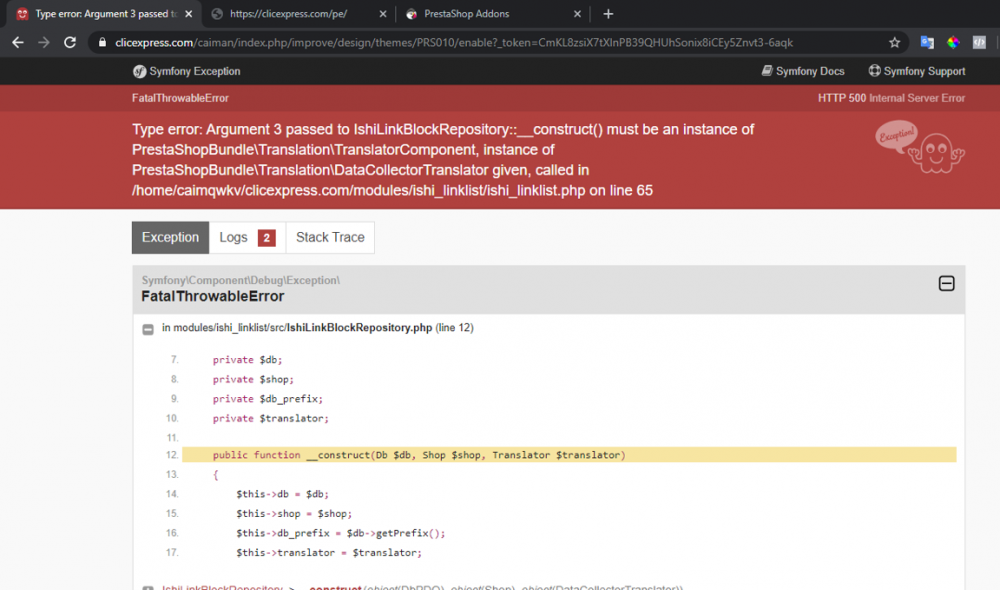Expand the IshiLinkBlockRepository __construct trace entry
Screen dimensions: 1000x590
pyautogui.click(x=147, y=587)
